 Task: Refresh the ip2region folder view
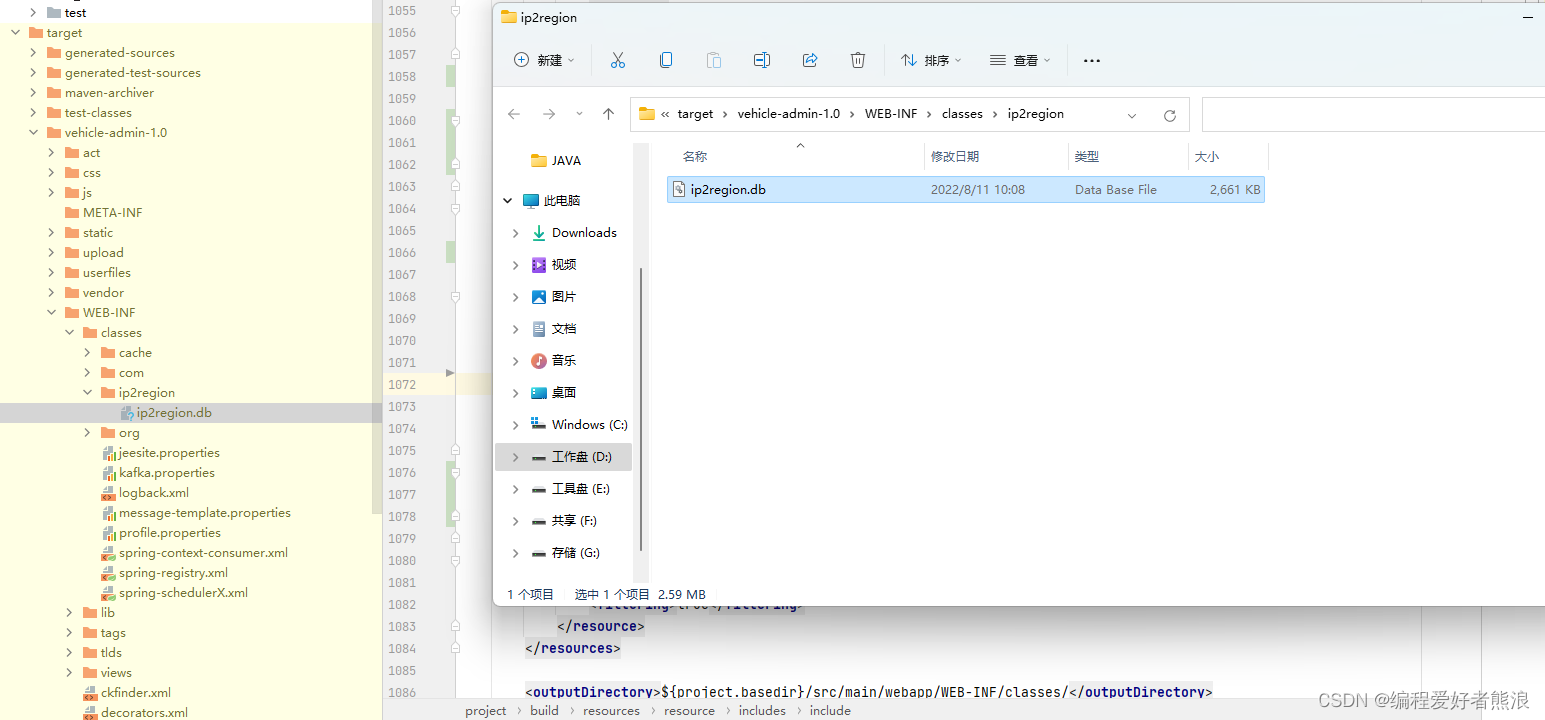click(x=1170, y=114)
